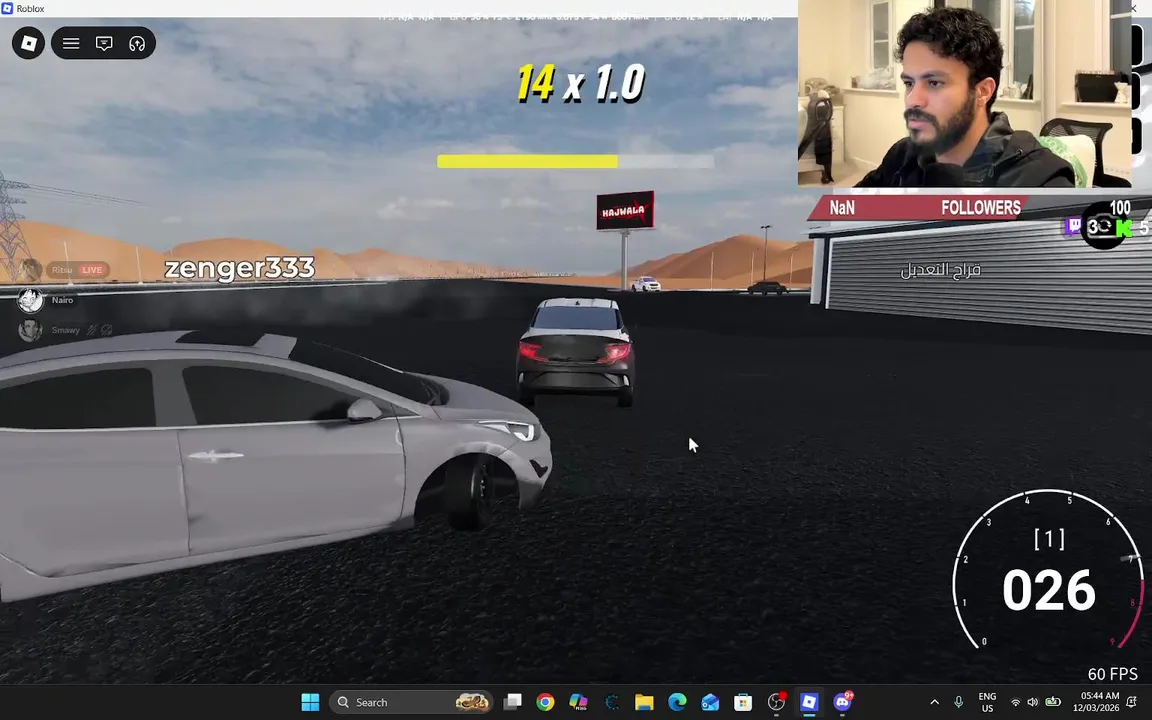The image size is (1152, 720).
Task: Click the muted microphone icon beside Smawy
Action: 92,330
